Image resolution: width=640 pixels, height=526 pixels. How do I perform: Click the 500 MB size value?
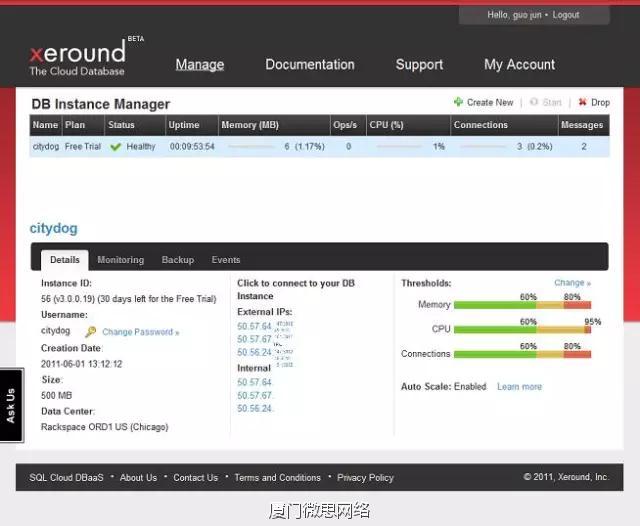click(56, 395)
